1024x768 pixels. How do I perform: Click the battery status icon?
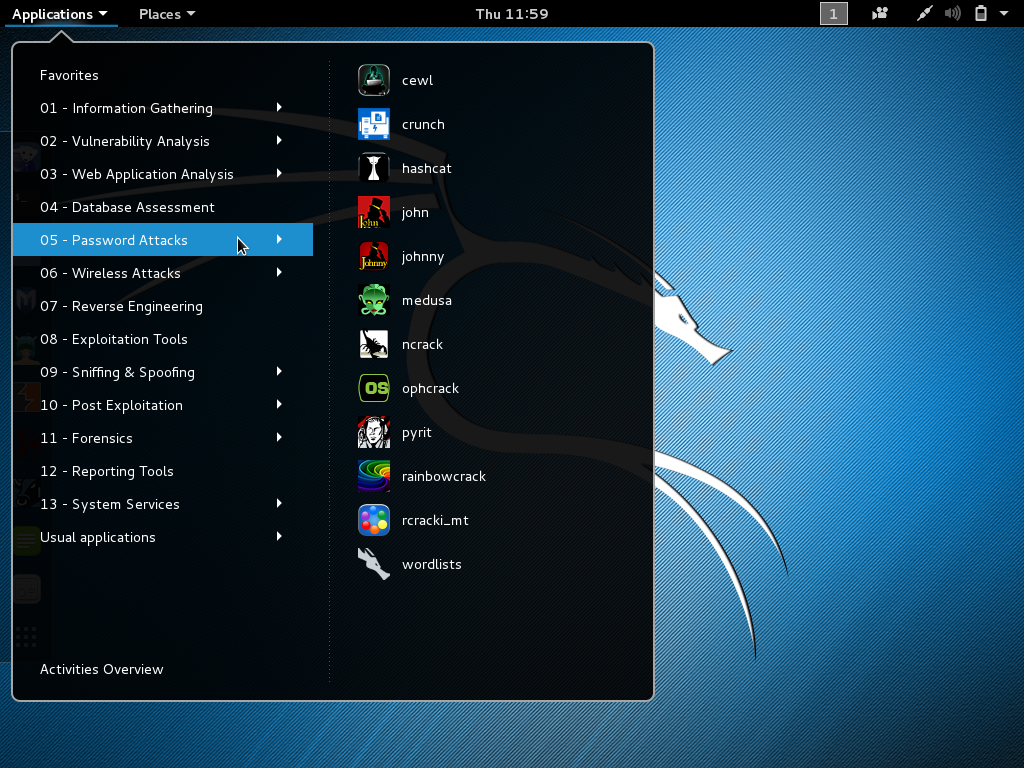pyautogui.click(x=981, y=13)
